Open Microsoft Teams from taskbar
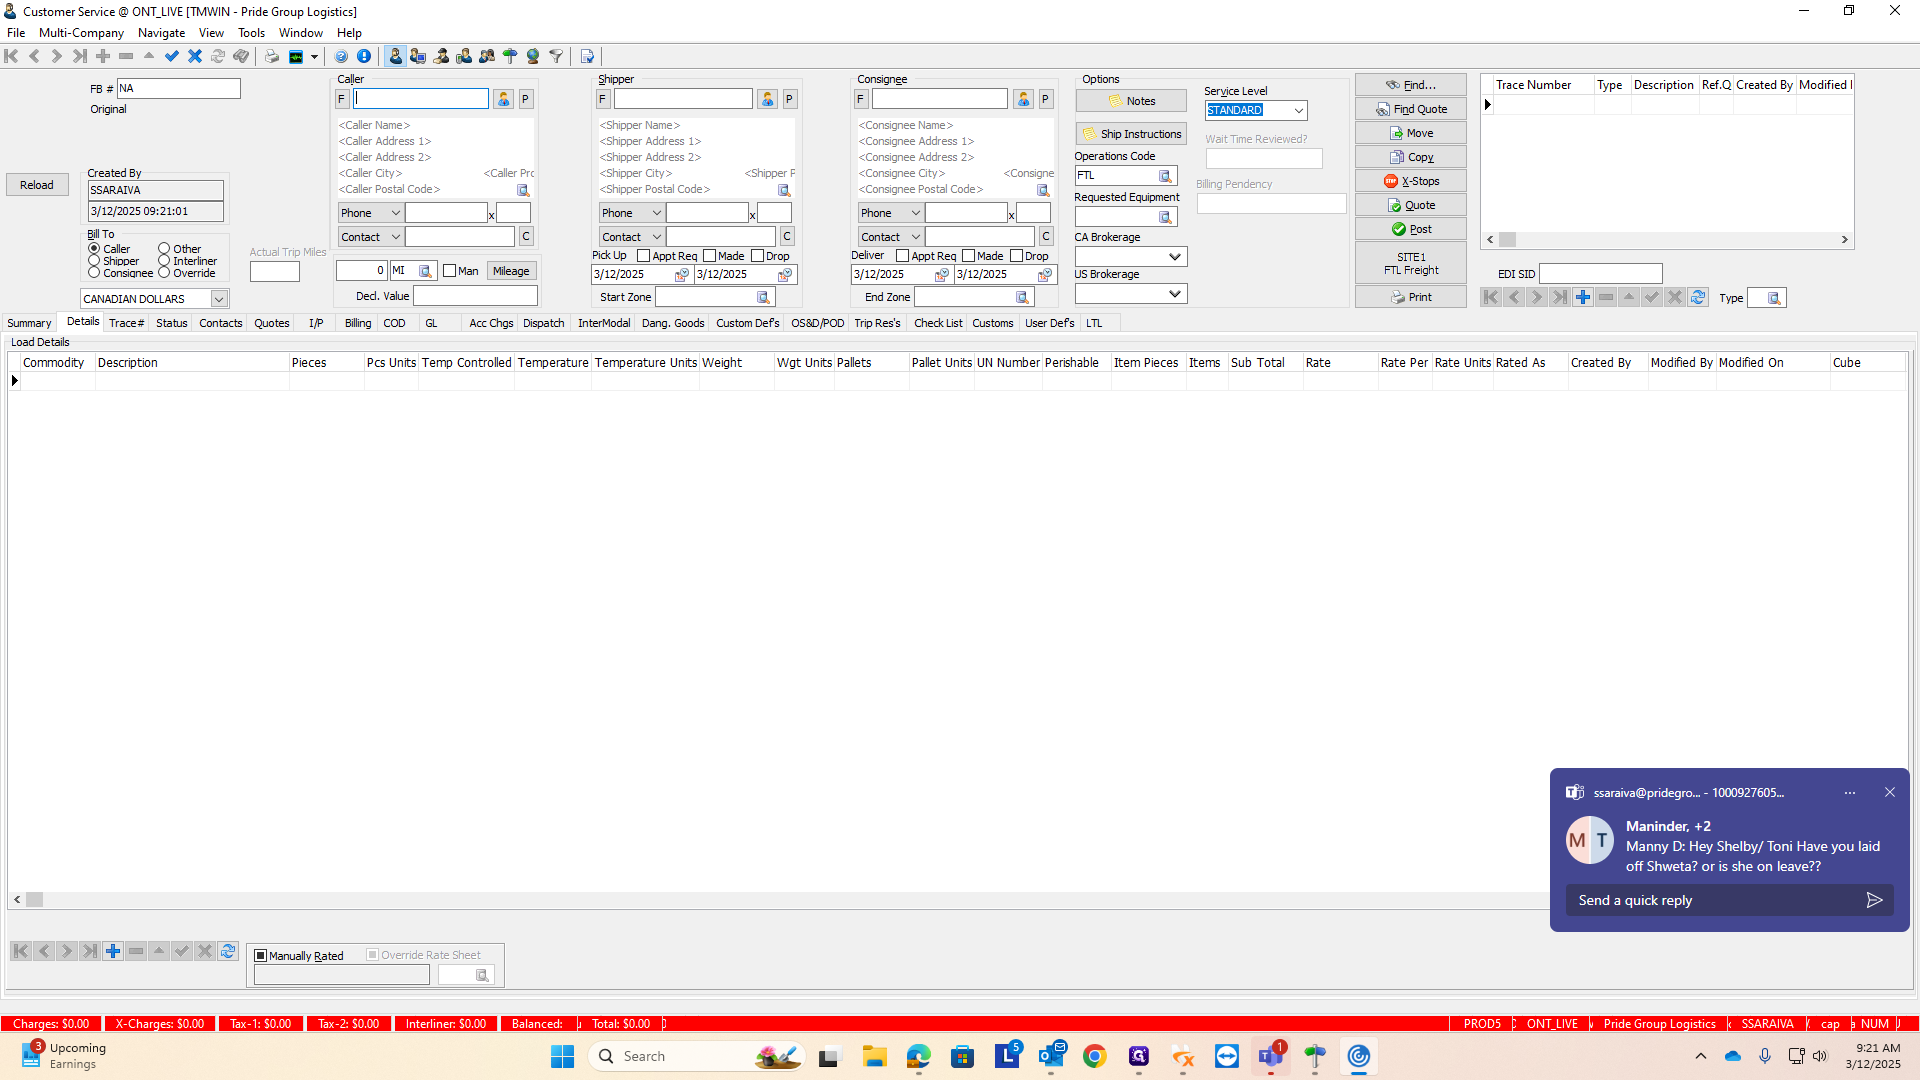 (x=1270, y=1056)
